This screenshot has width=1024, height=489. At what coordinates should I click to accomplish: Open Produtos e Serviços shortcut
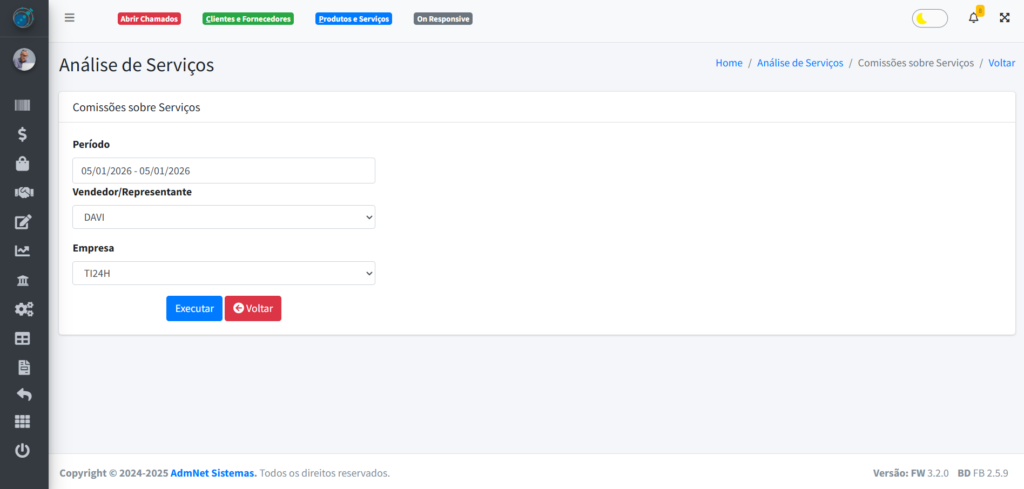tap(353, 19)
